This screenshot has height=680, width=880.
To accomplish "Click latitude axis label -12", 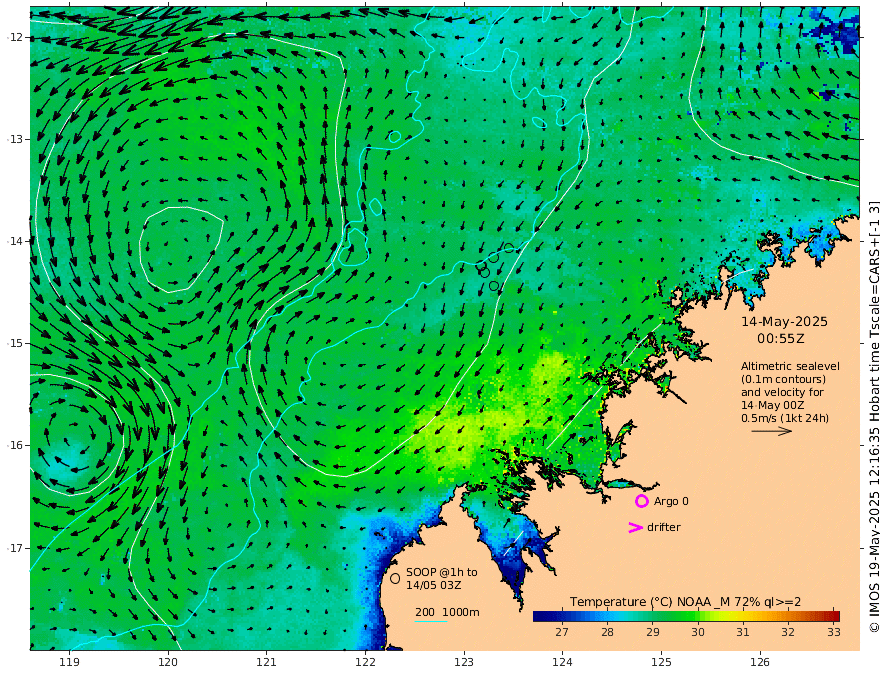I will tap(15, 38).
